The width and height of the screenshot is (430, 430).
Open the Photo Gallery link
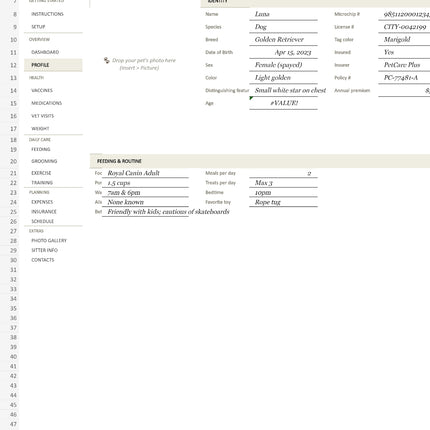click(49, 240)
